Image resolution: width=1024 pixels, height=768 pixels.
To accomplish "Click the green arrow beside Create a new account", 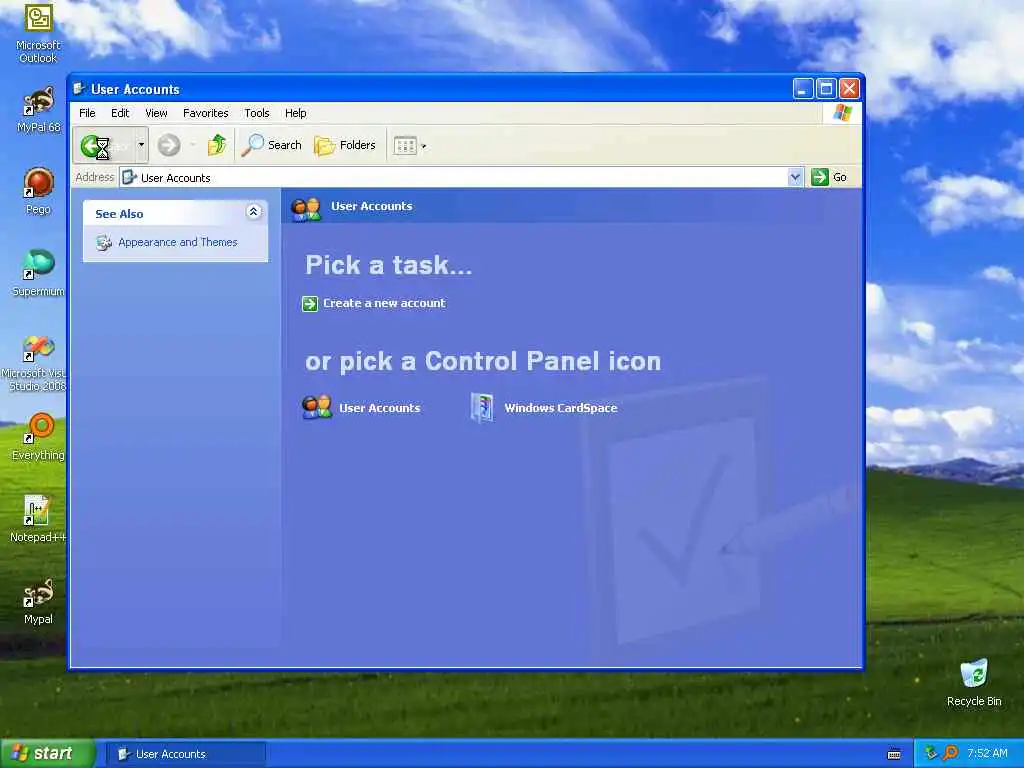I will pos(310,304).
